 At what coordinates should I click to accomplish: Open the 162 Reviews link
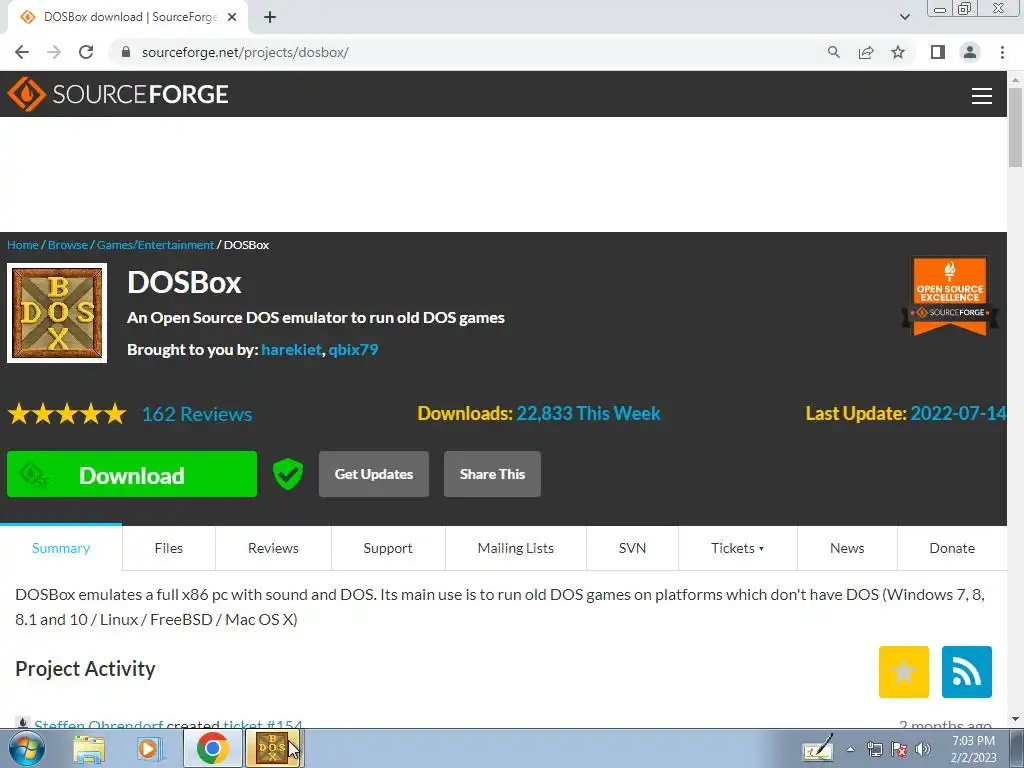click(x=197, y=414)
